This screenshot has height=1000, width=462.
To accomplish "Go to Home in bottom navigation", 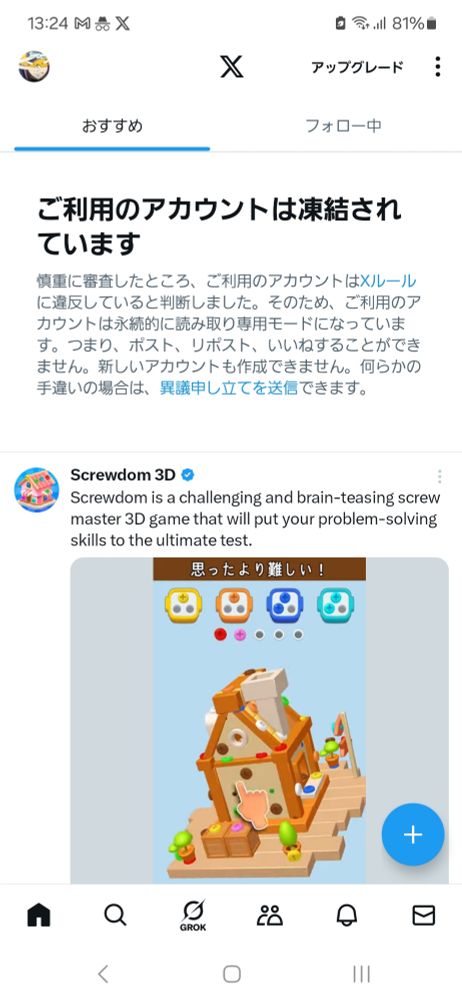I will tap(39, 915).
